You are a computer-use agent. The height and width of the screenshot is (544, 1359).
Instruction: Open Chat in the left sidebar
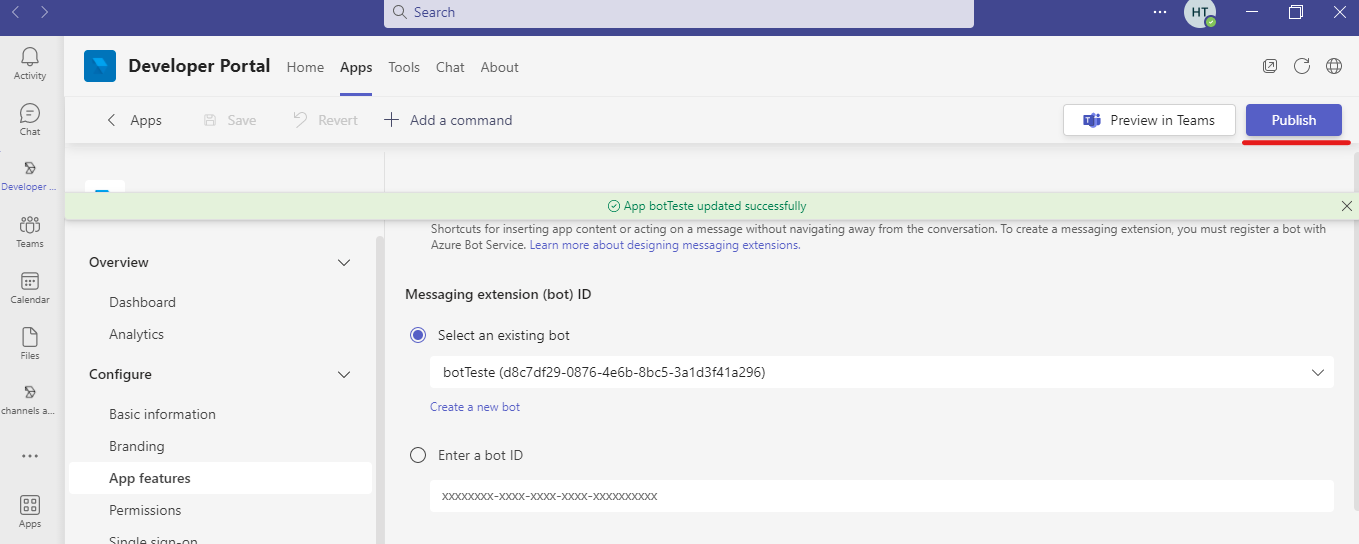point(30,119)
